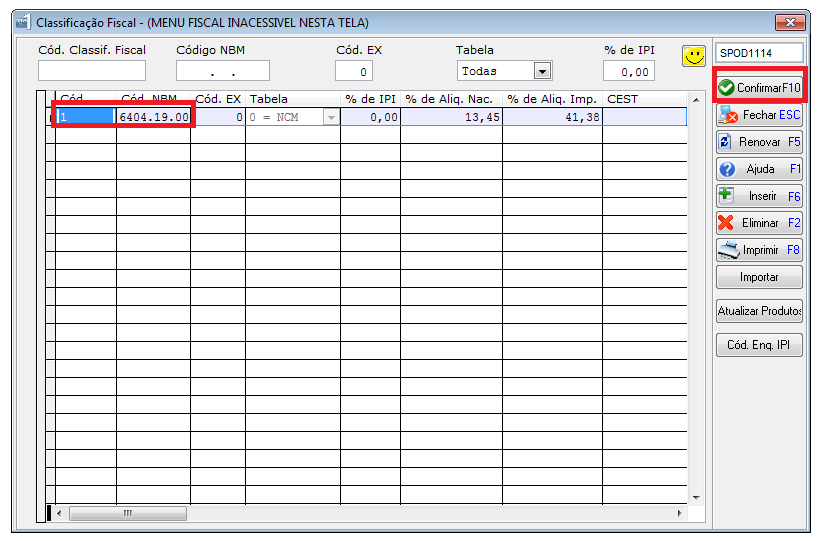The image size is (818, 541).
Task: Click the SPOD1114 code field
Action: tap(759, 53)
